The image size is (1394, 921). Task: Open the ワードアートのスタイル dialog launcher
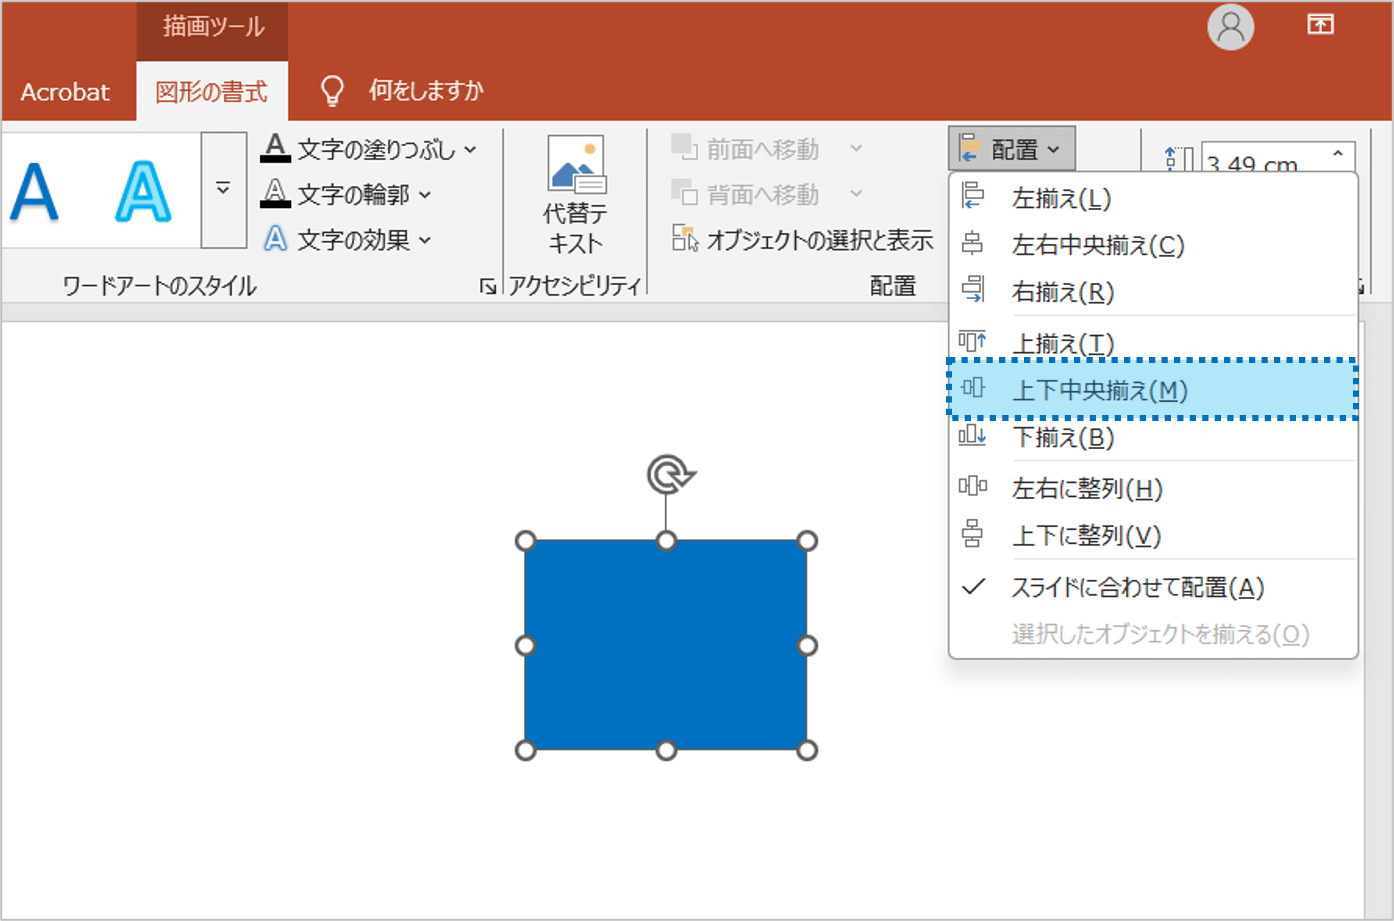tap(488, 287)
